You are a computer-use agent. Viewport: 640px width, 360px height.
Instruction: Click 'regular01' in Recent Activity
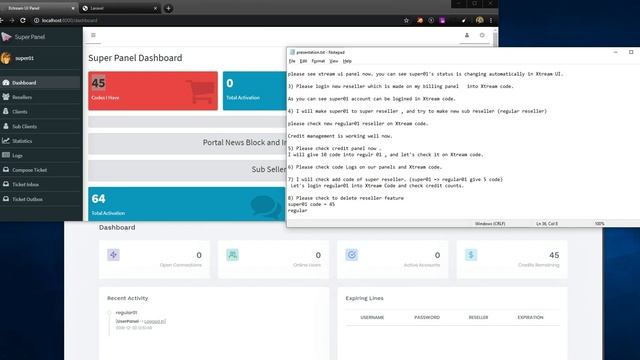[127, 312]
